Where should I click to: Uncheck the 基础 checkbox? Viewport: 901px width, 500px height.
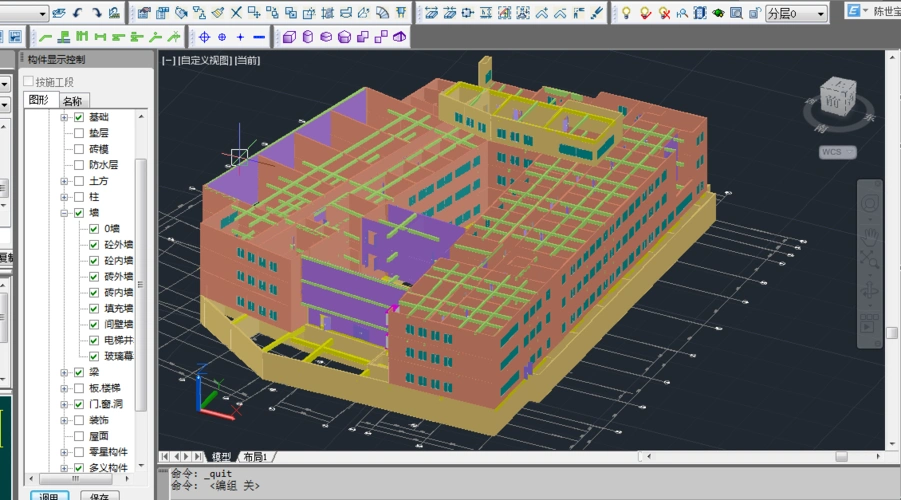(x=79, y=118)
